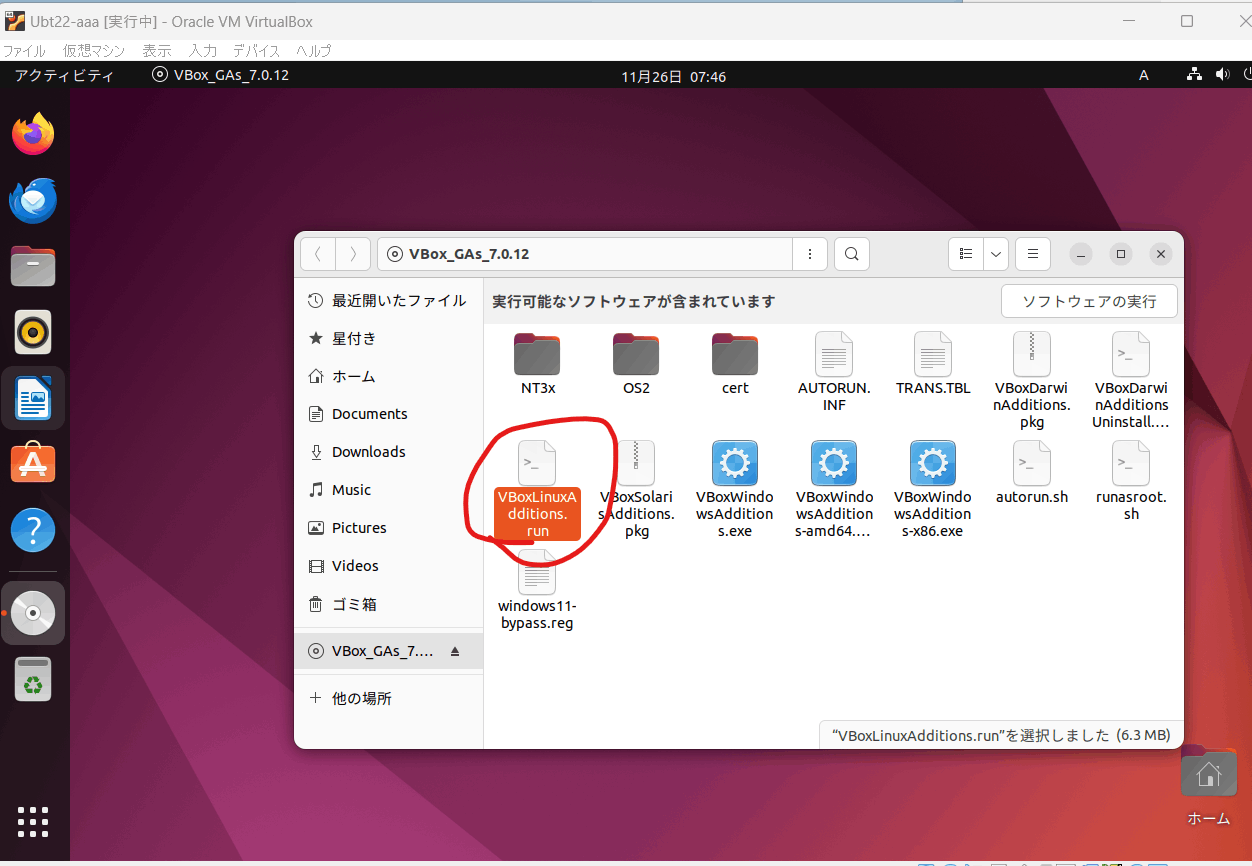Open Music in sidebar
The image size is (1252, 866).
click(388, 490)
